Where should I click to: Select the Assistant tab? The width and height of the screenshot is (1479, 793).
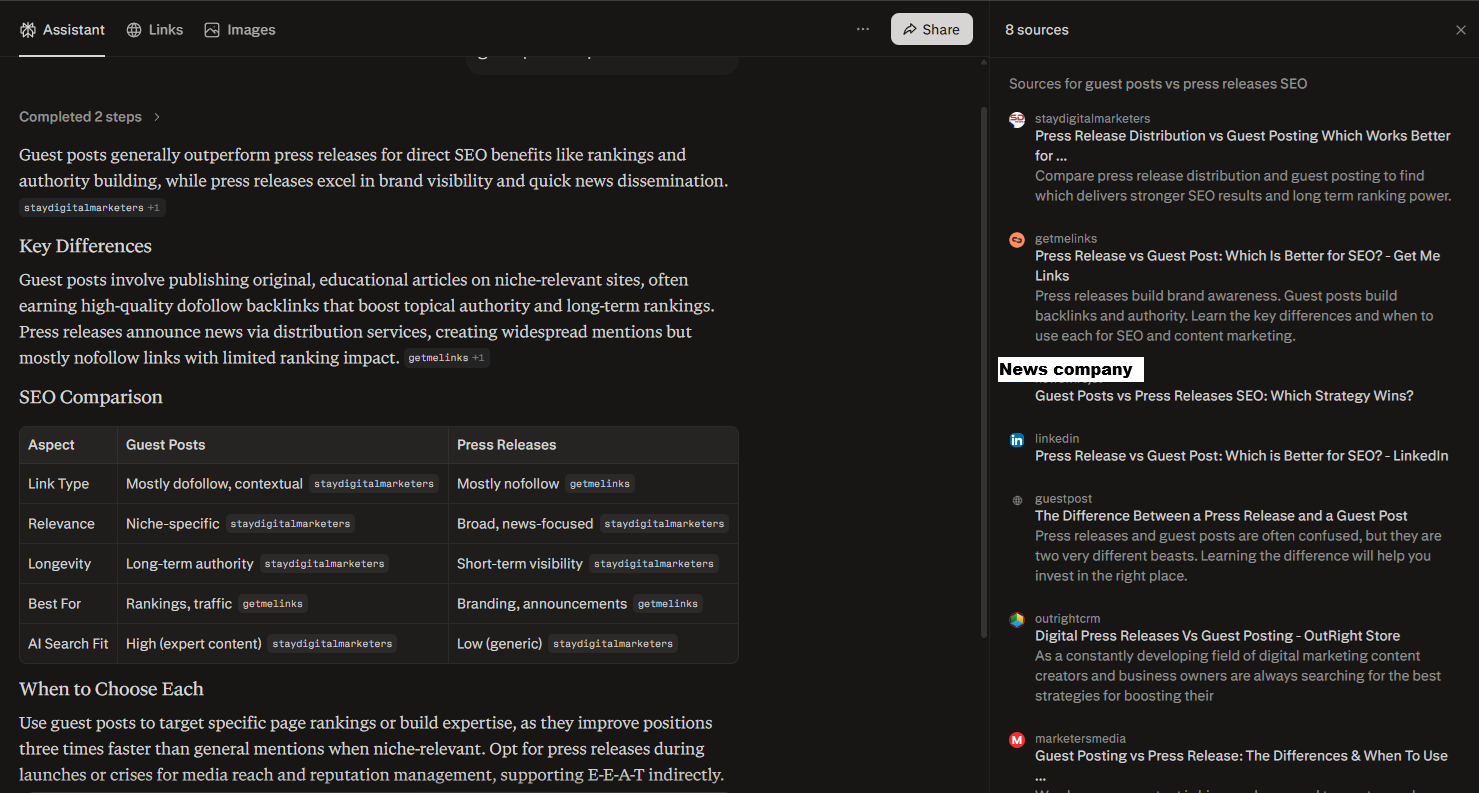point(62,30)
